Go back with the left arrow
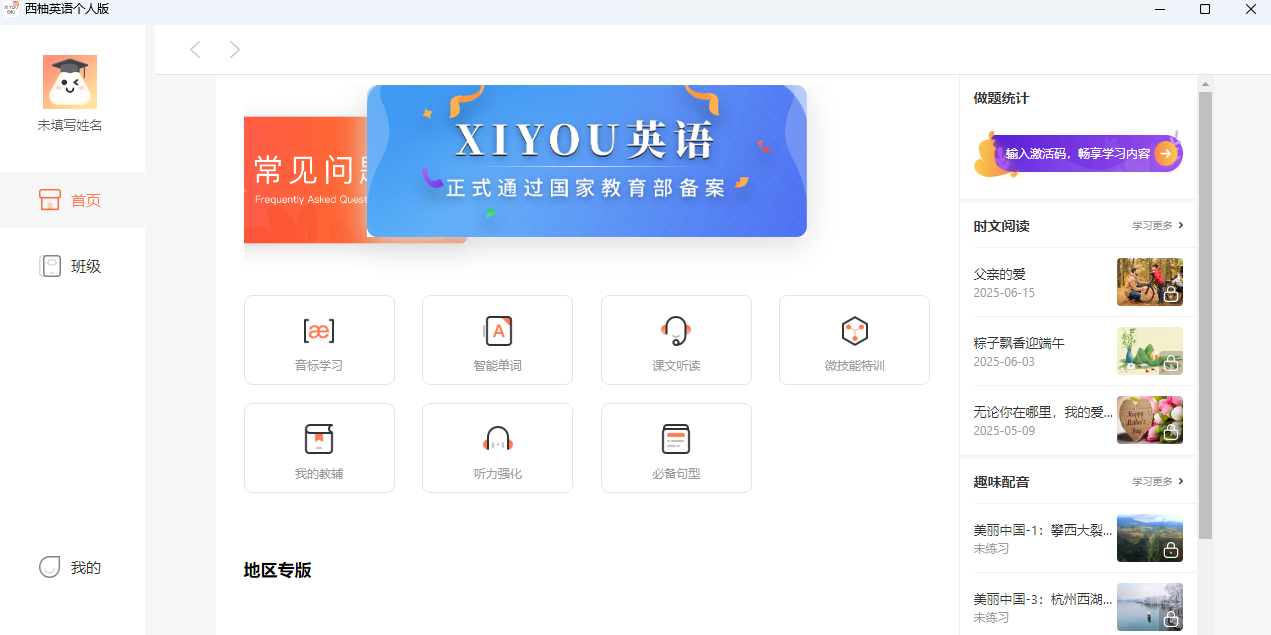The width and height of the screenshot is (1271, 635). (x=195, y=49)
